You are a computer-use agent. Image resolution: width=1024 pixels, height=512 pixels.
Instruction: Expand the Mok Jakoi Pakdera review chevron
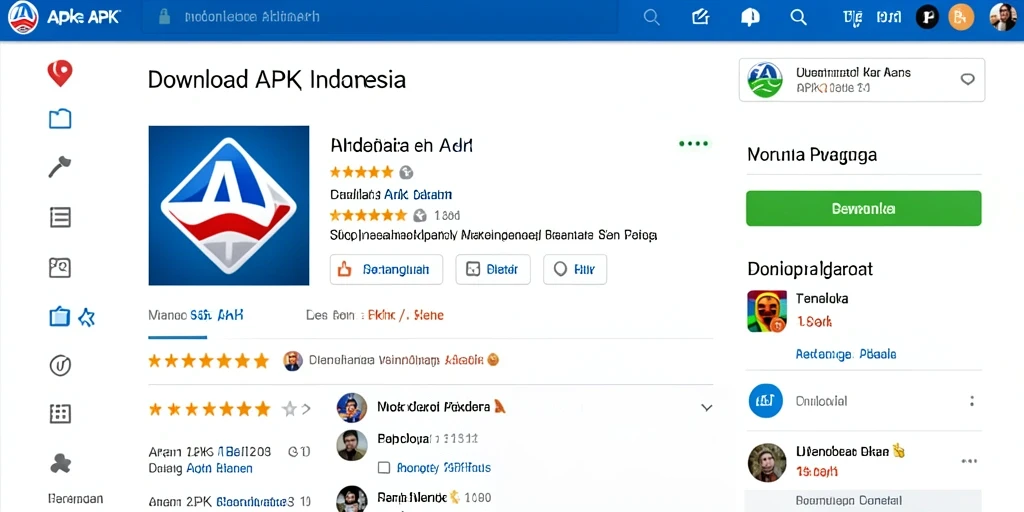click(706, 408)
